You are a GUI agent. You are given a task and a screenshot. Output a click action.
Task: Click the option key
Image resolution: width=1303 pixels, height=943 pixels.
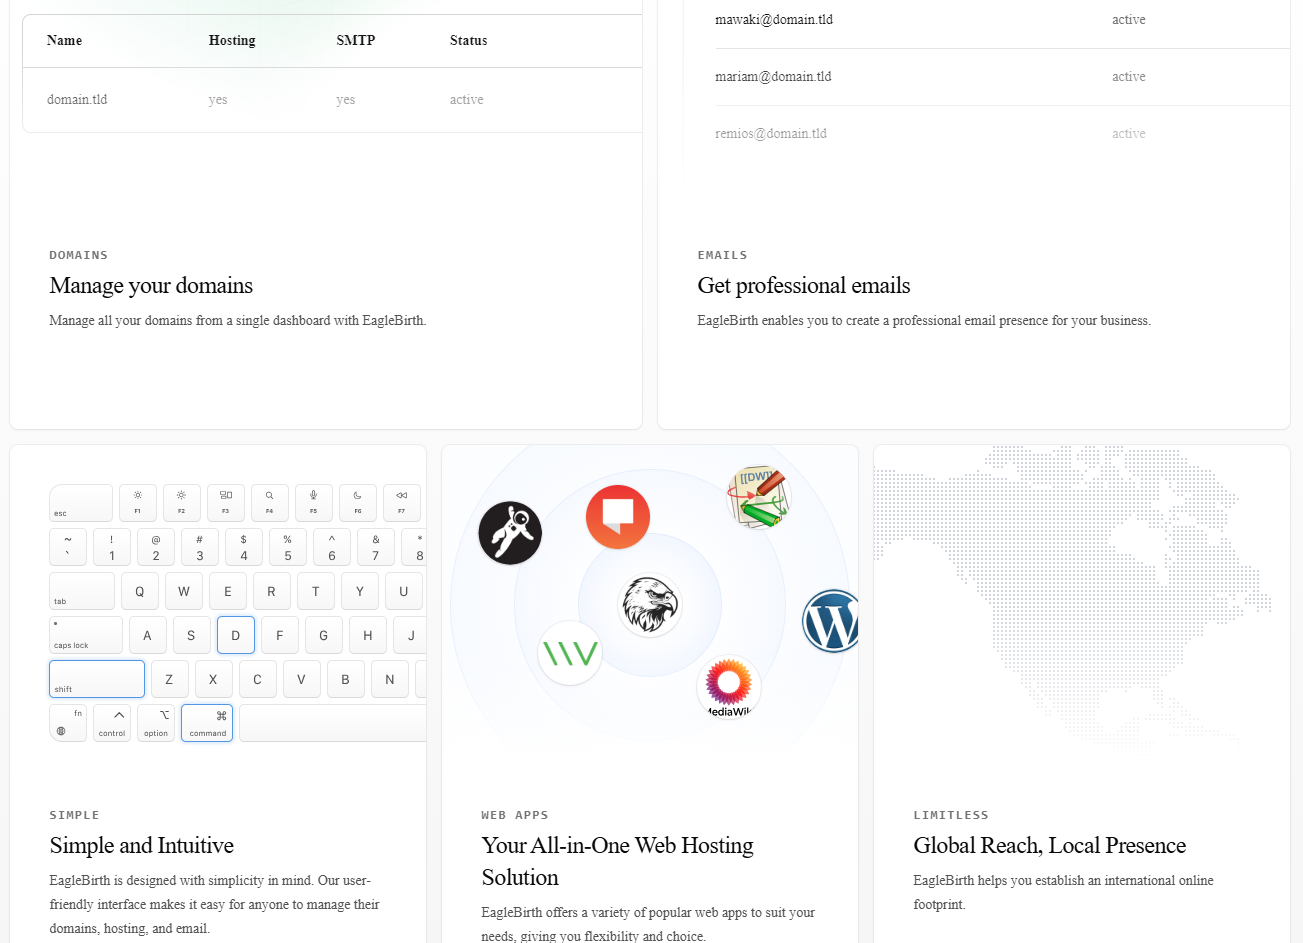click(x=156, y=723)
